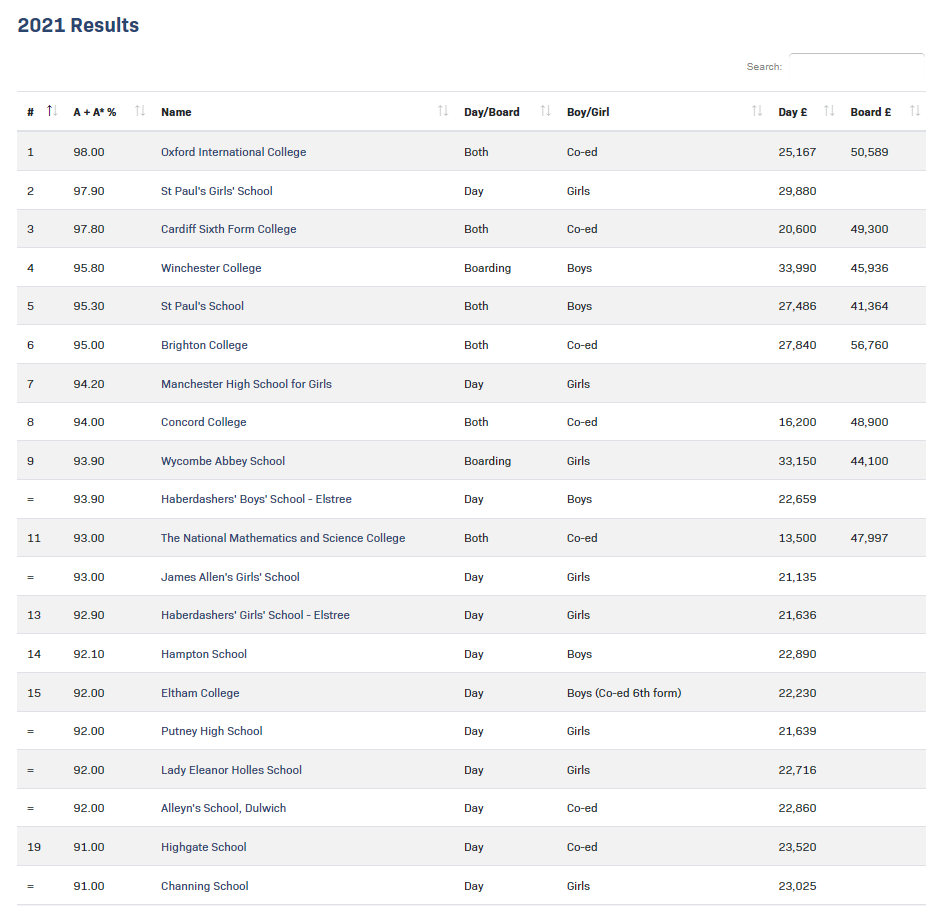The width and height of the screenshot is (949, 906).
Task: Click the 2021 Results heading
Action: [78, 25]
